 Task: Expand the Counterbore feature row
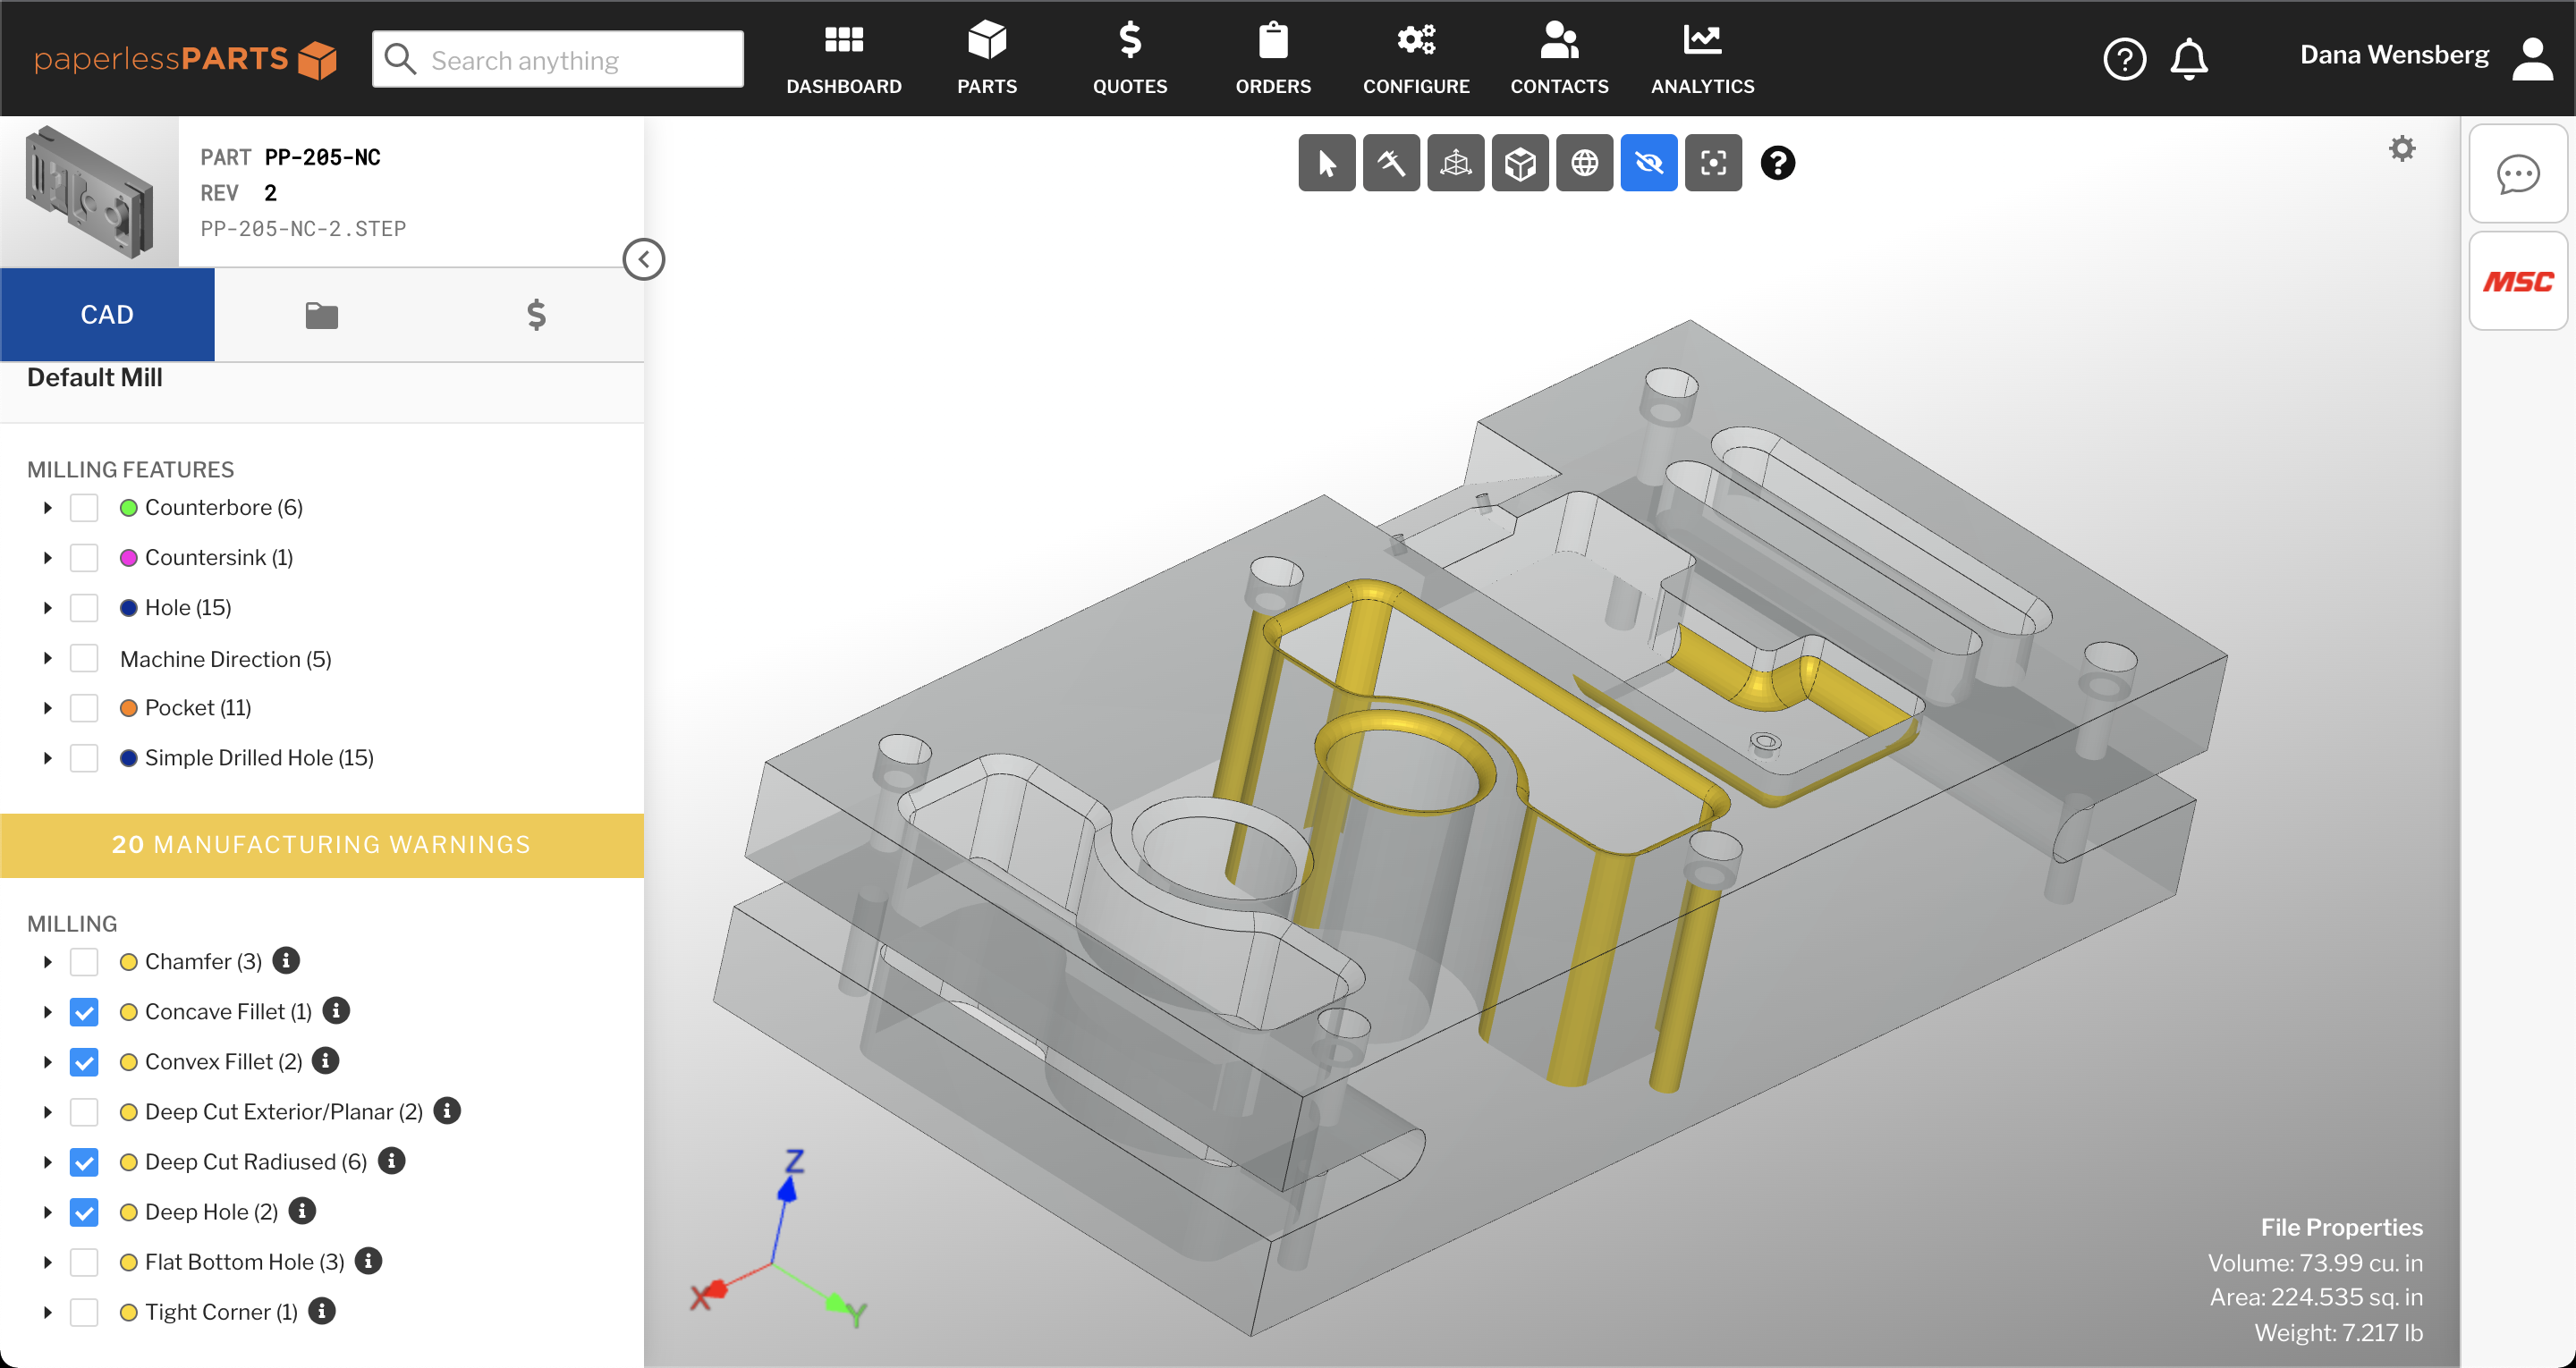tap(46, 506)
